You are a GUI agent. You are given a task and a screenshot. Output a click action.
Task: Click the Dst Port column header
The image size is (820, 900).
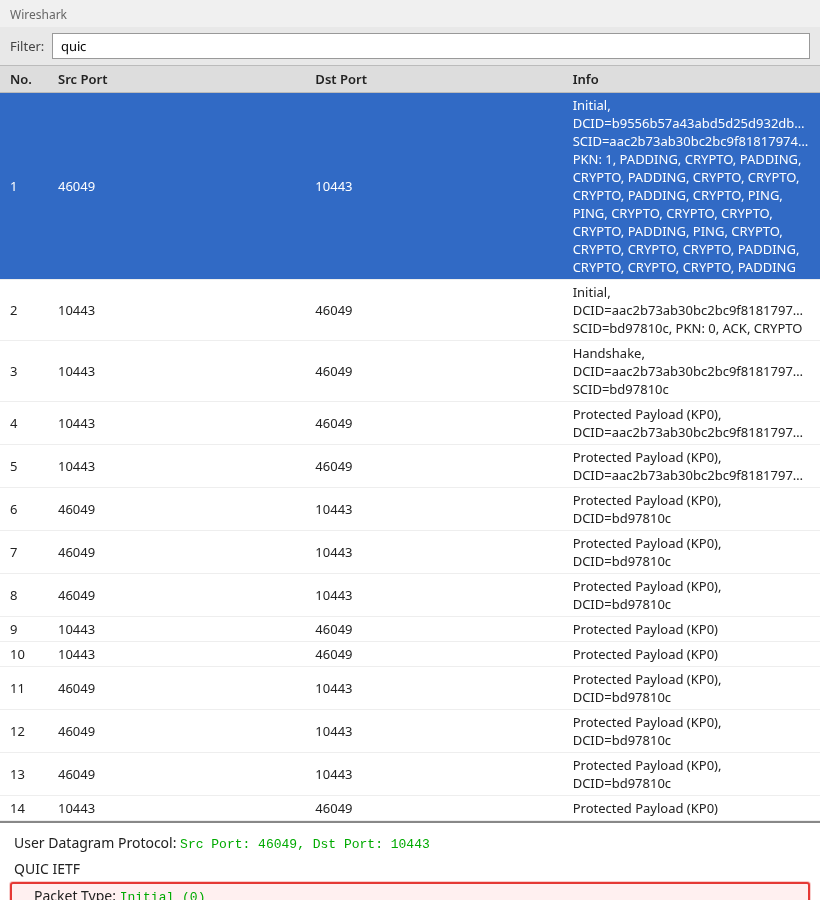tap(340, 79)
